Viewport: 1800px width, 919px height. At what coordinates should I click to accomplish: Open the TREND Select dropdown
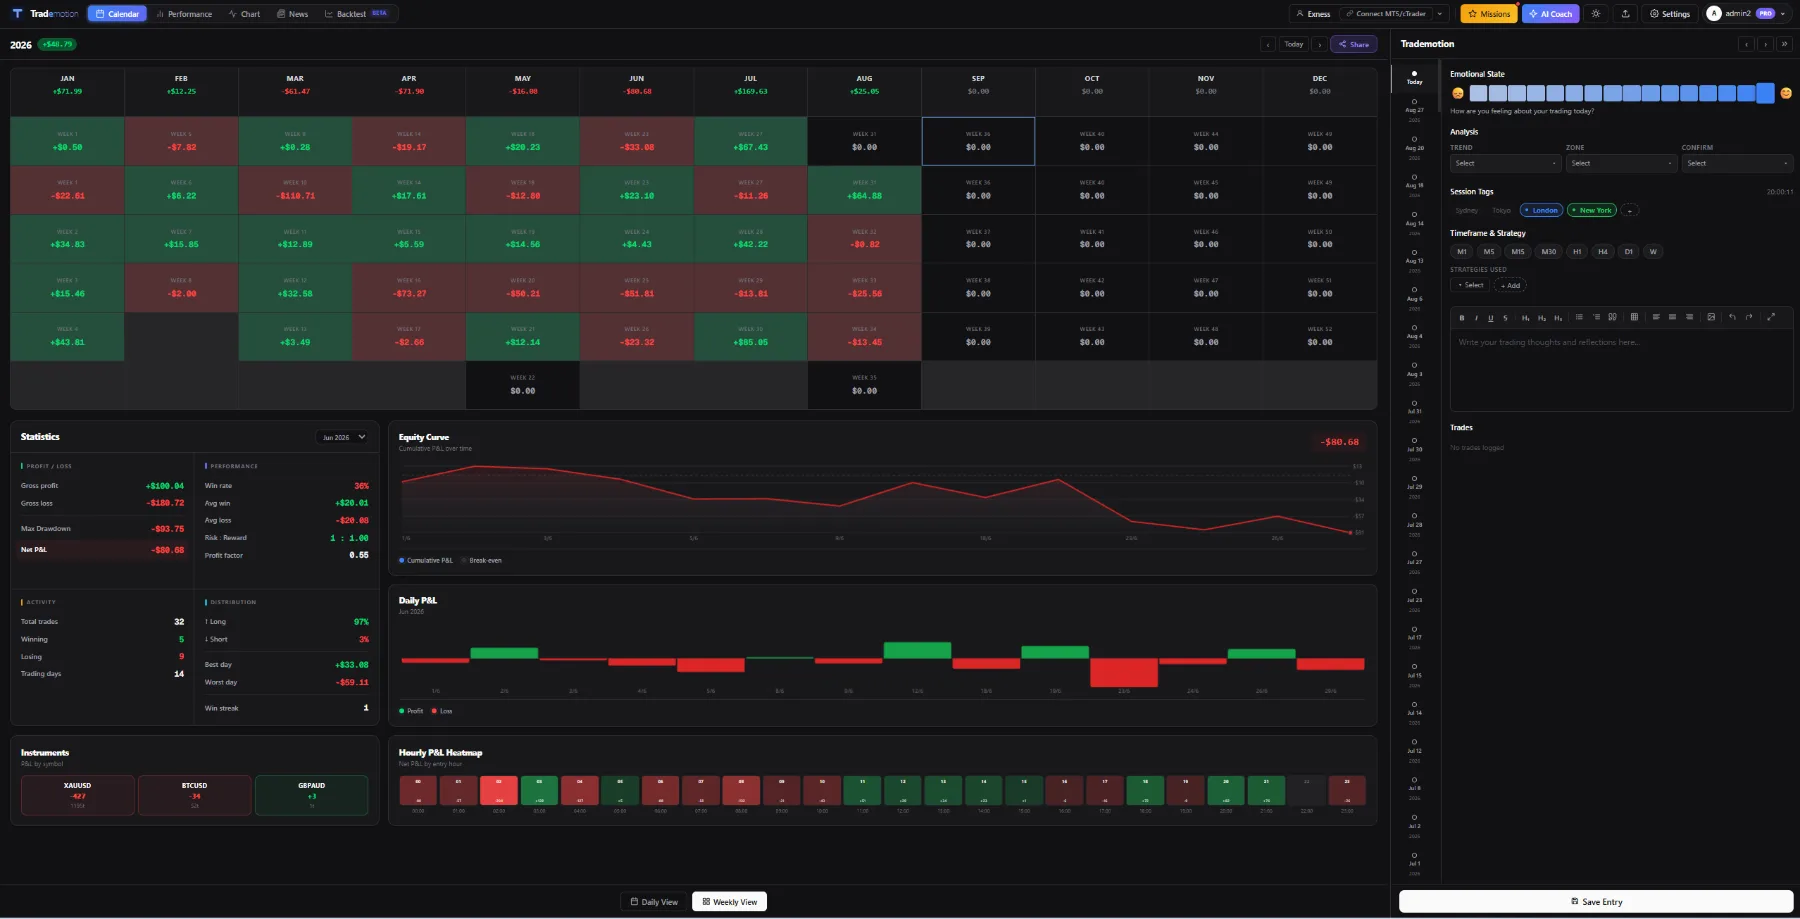1505,163
